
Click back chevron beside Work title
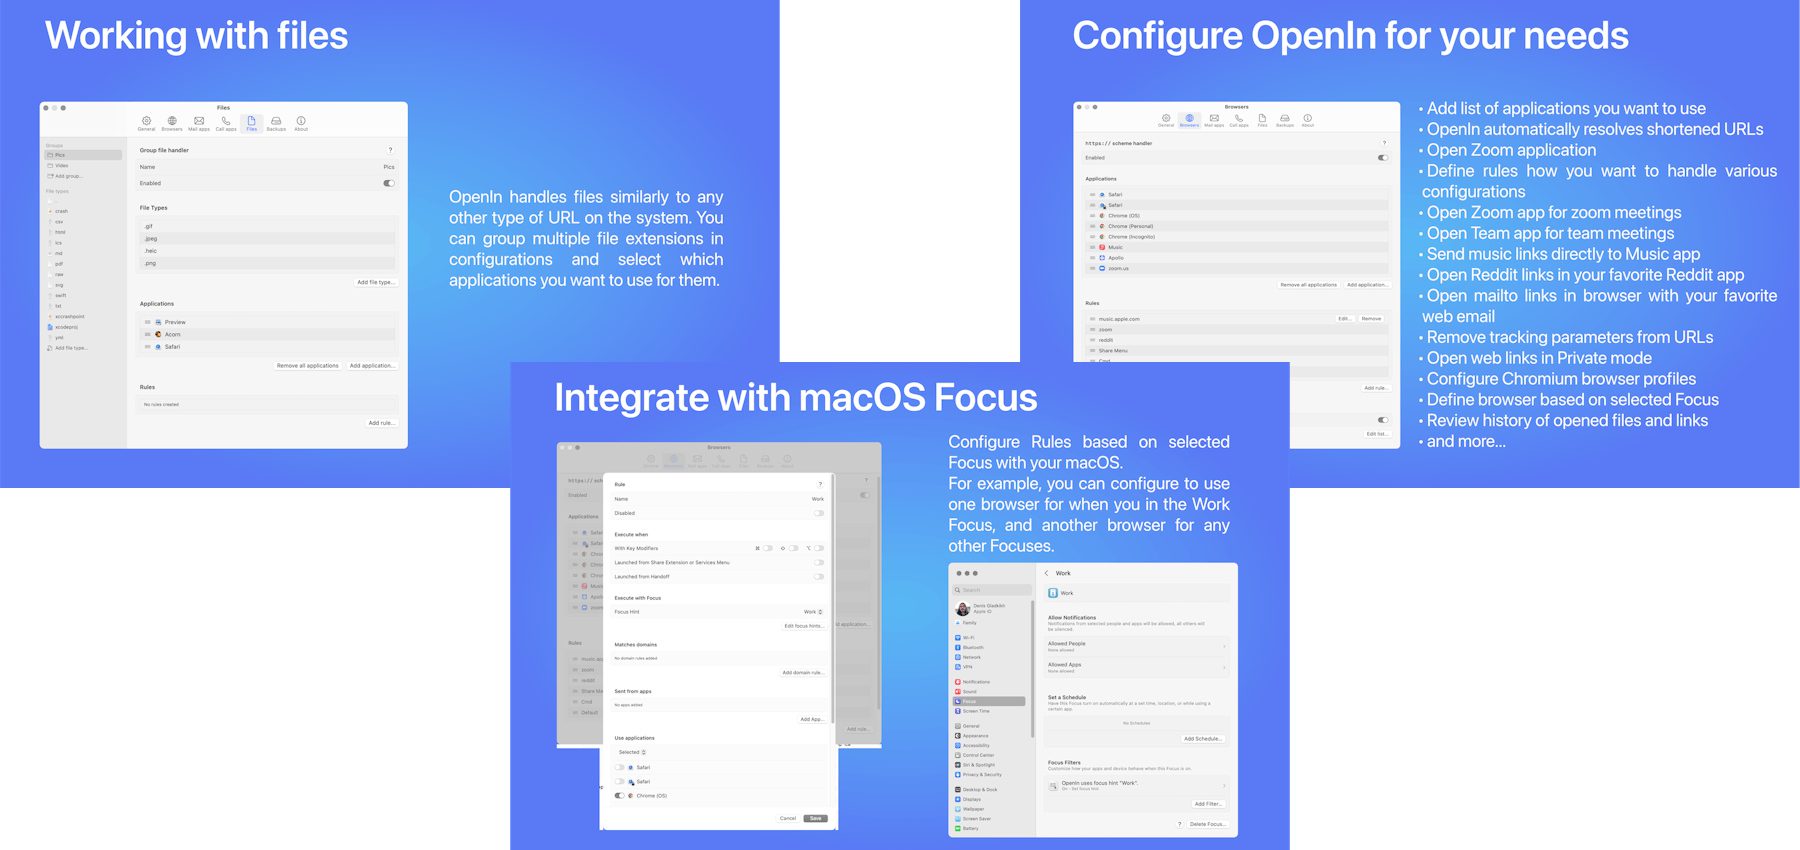pos(1047,573)
